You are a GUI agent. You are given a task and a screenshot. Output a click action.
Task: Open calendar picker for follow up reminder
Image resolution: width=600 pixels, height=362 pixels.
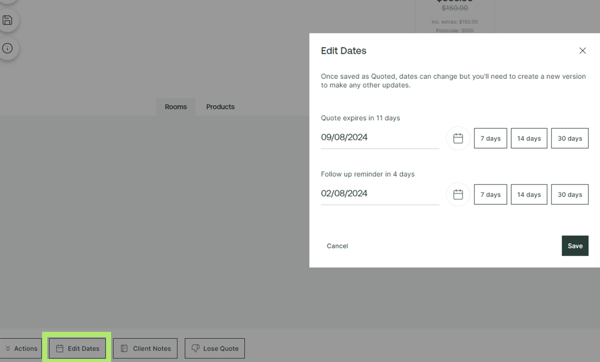(458, 194)
